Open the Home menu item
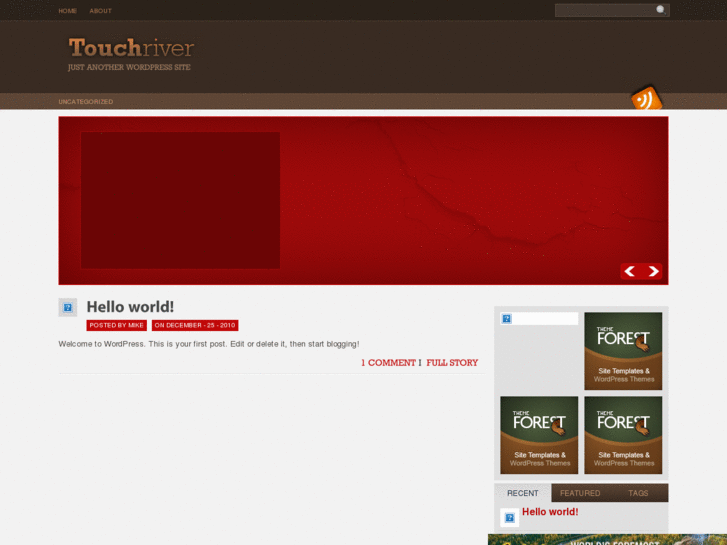Viewport: 727px width, 545px height. [68, 11]
